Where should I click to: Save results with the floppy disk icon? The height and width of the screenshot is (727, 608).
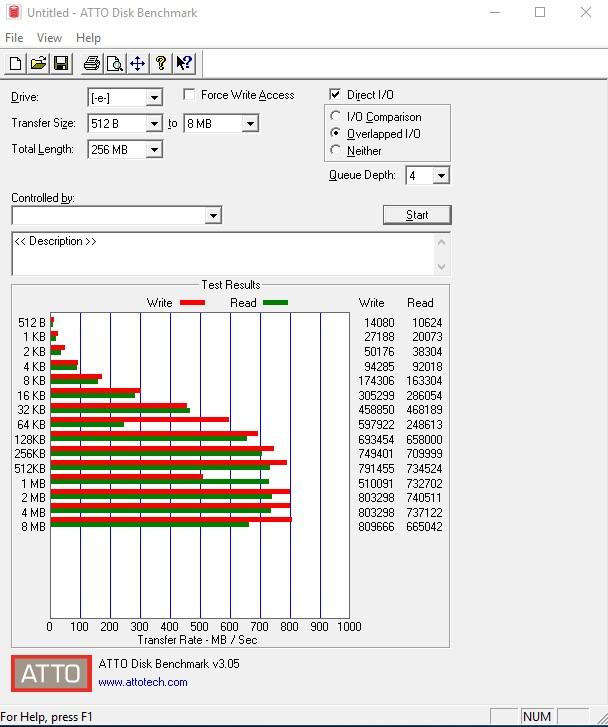coord(61,63)
